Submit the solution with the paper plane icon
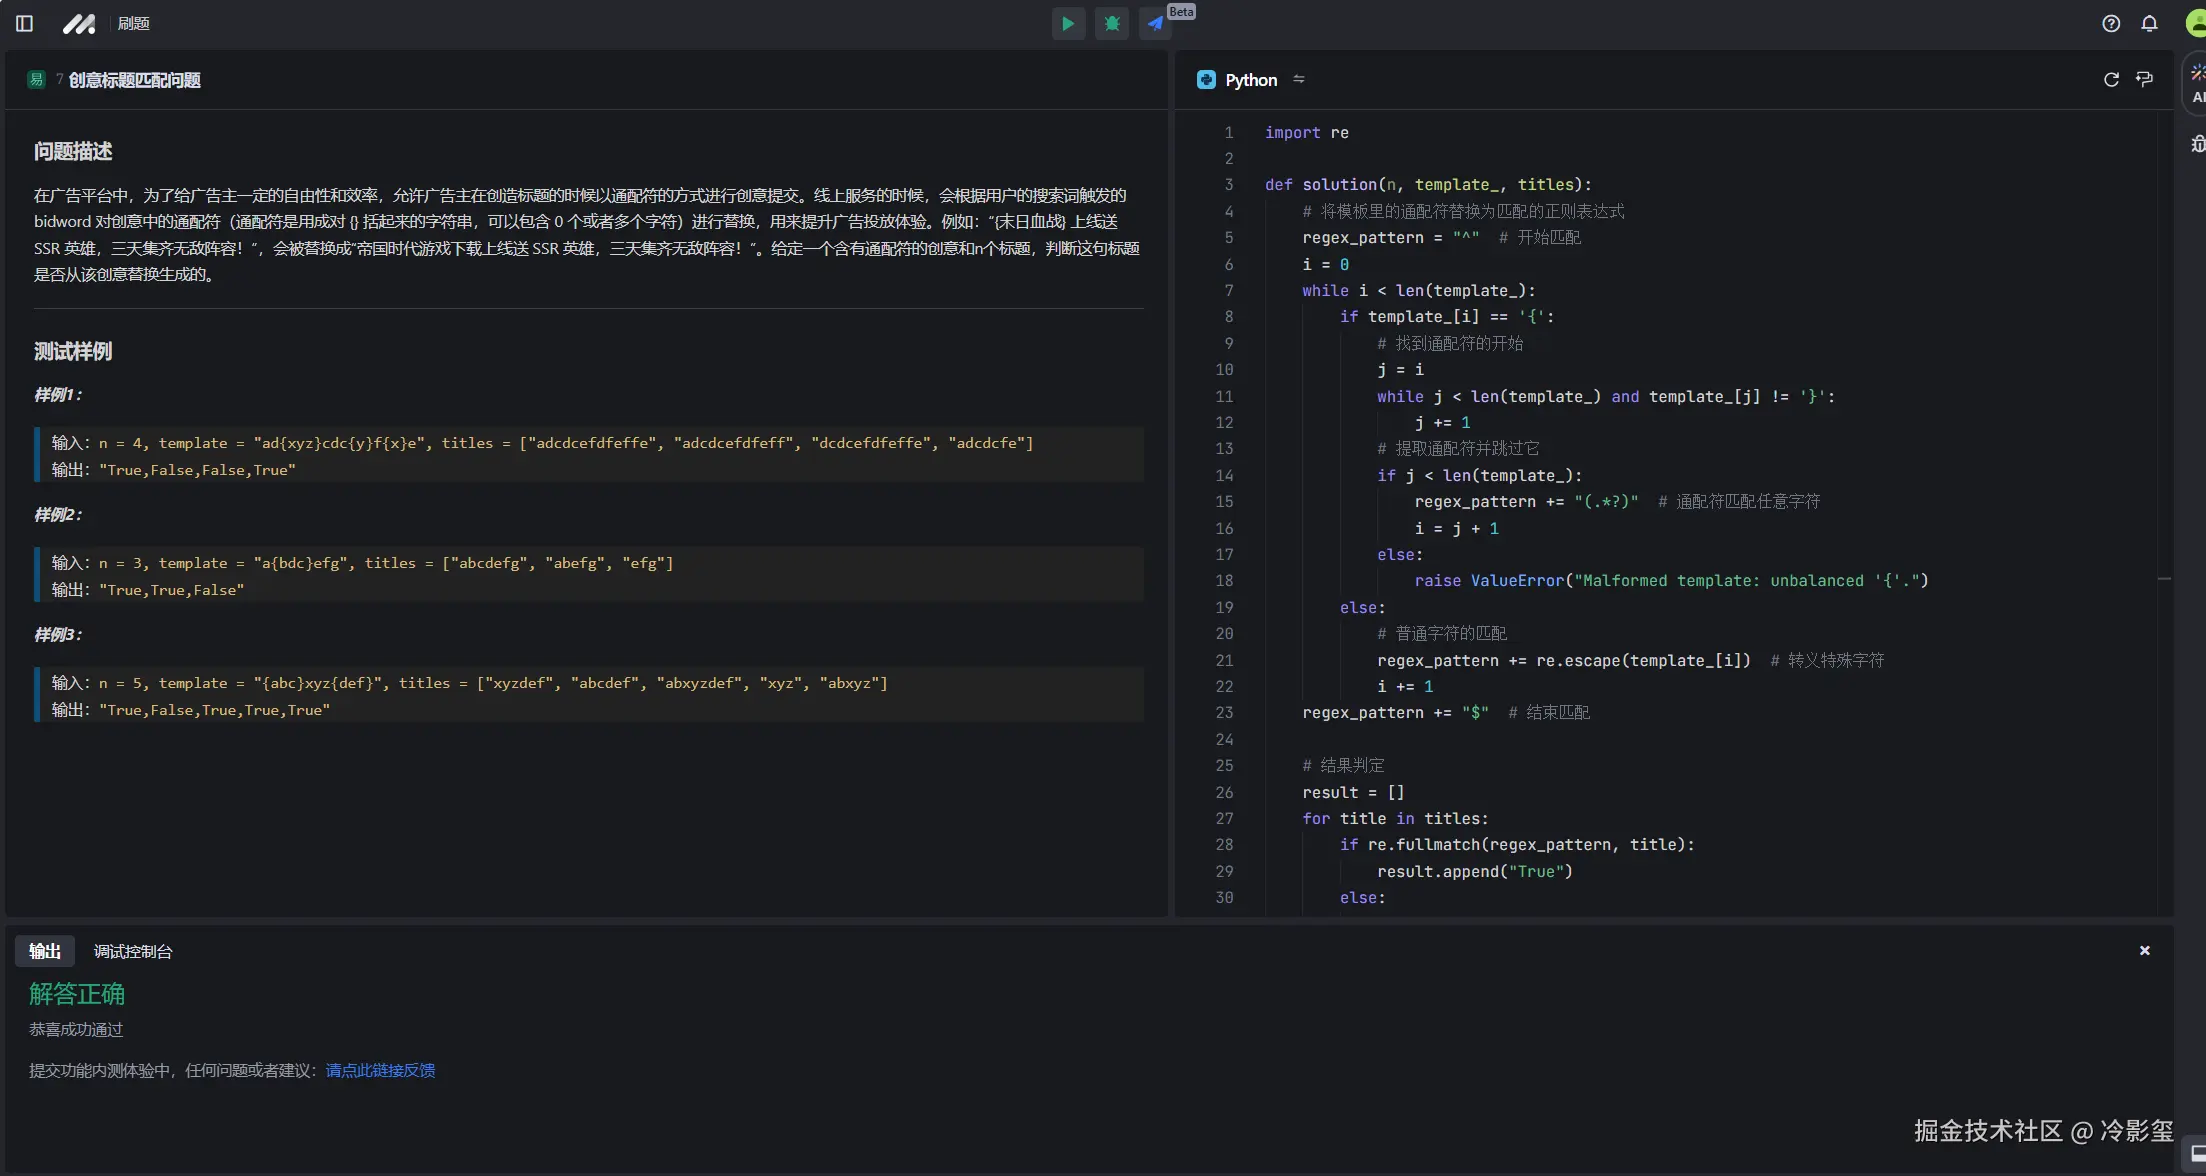 click(x=1155, y=23)
